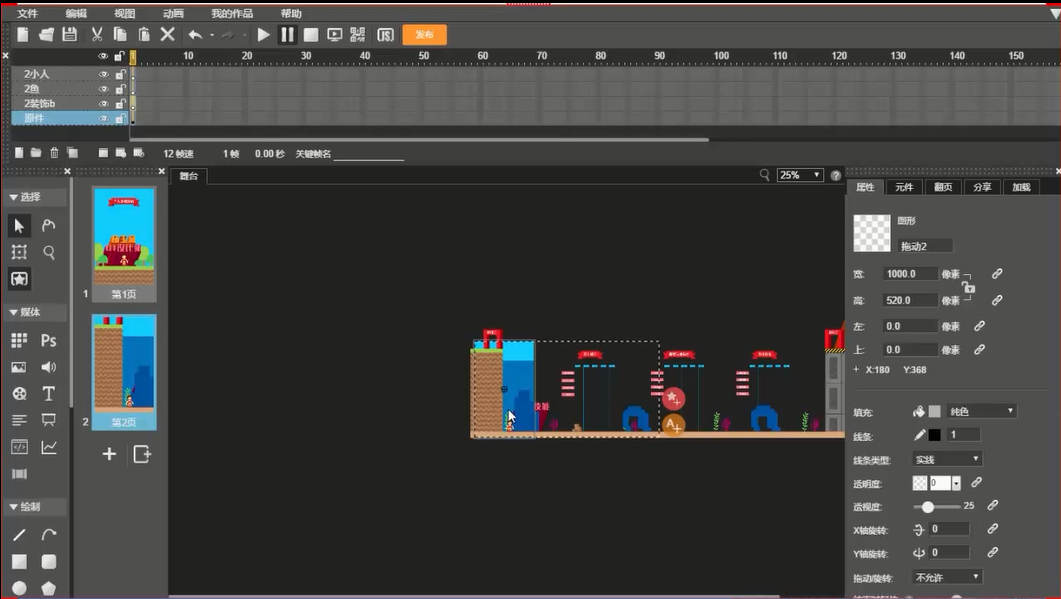Image resolution: width=1061 pixels, height=599 pixels.
Task: Click the monitor preview icon
Action: click(x=334, y=35)
